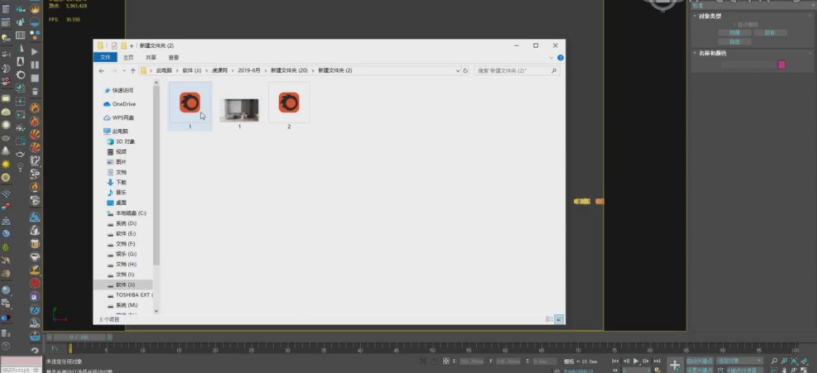Click 2019-6月 in the address breadcrumb

(x=250, y=70)
